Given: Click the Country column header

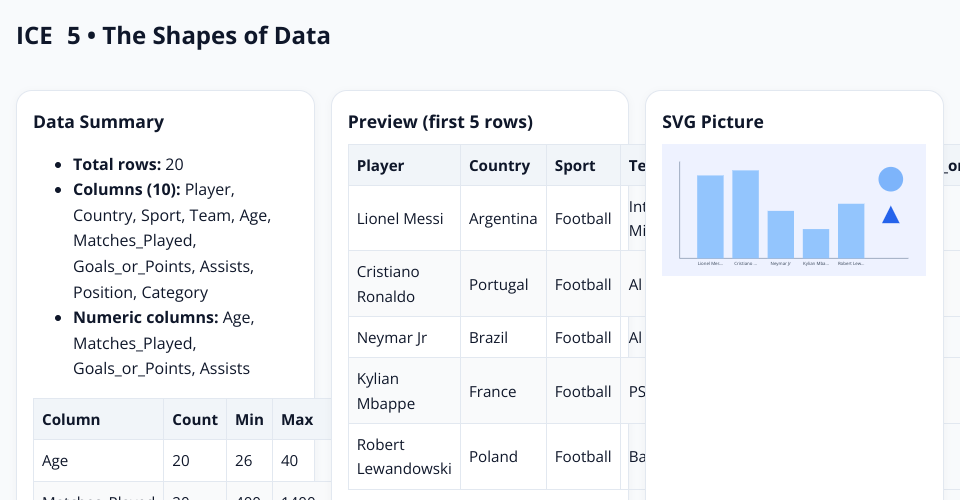Looking at the screenshot, I should point(499,166).
